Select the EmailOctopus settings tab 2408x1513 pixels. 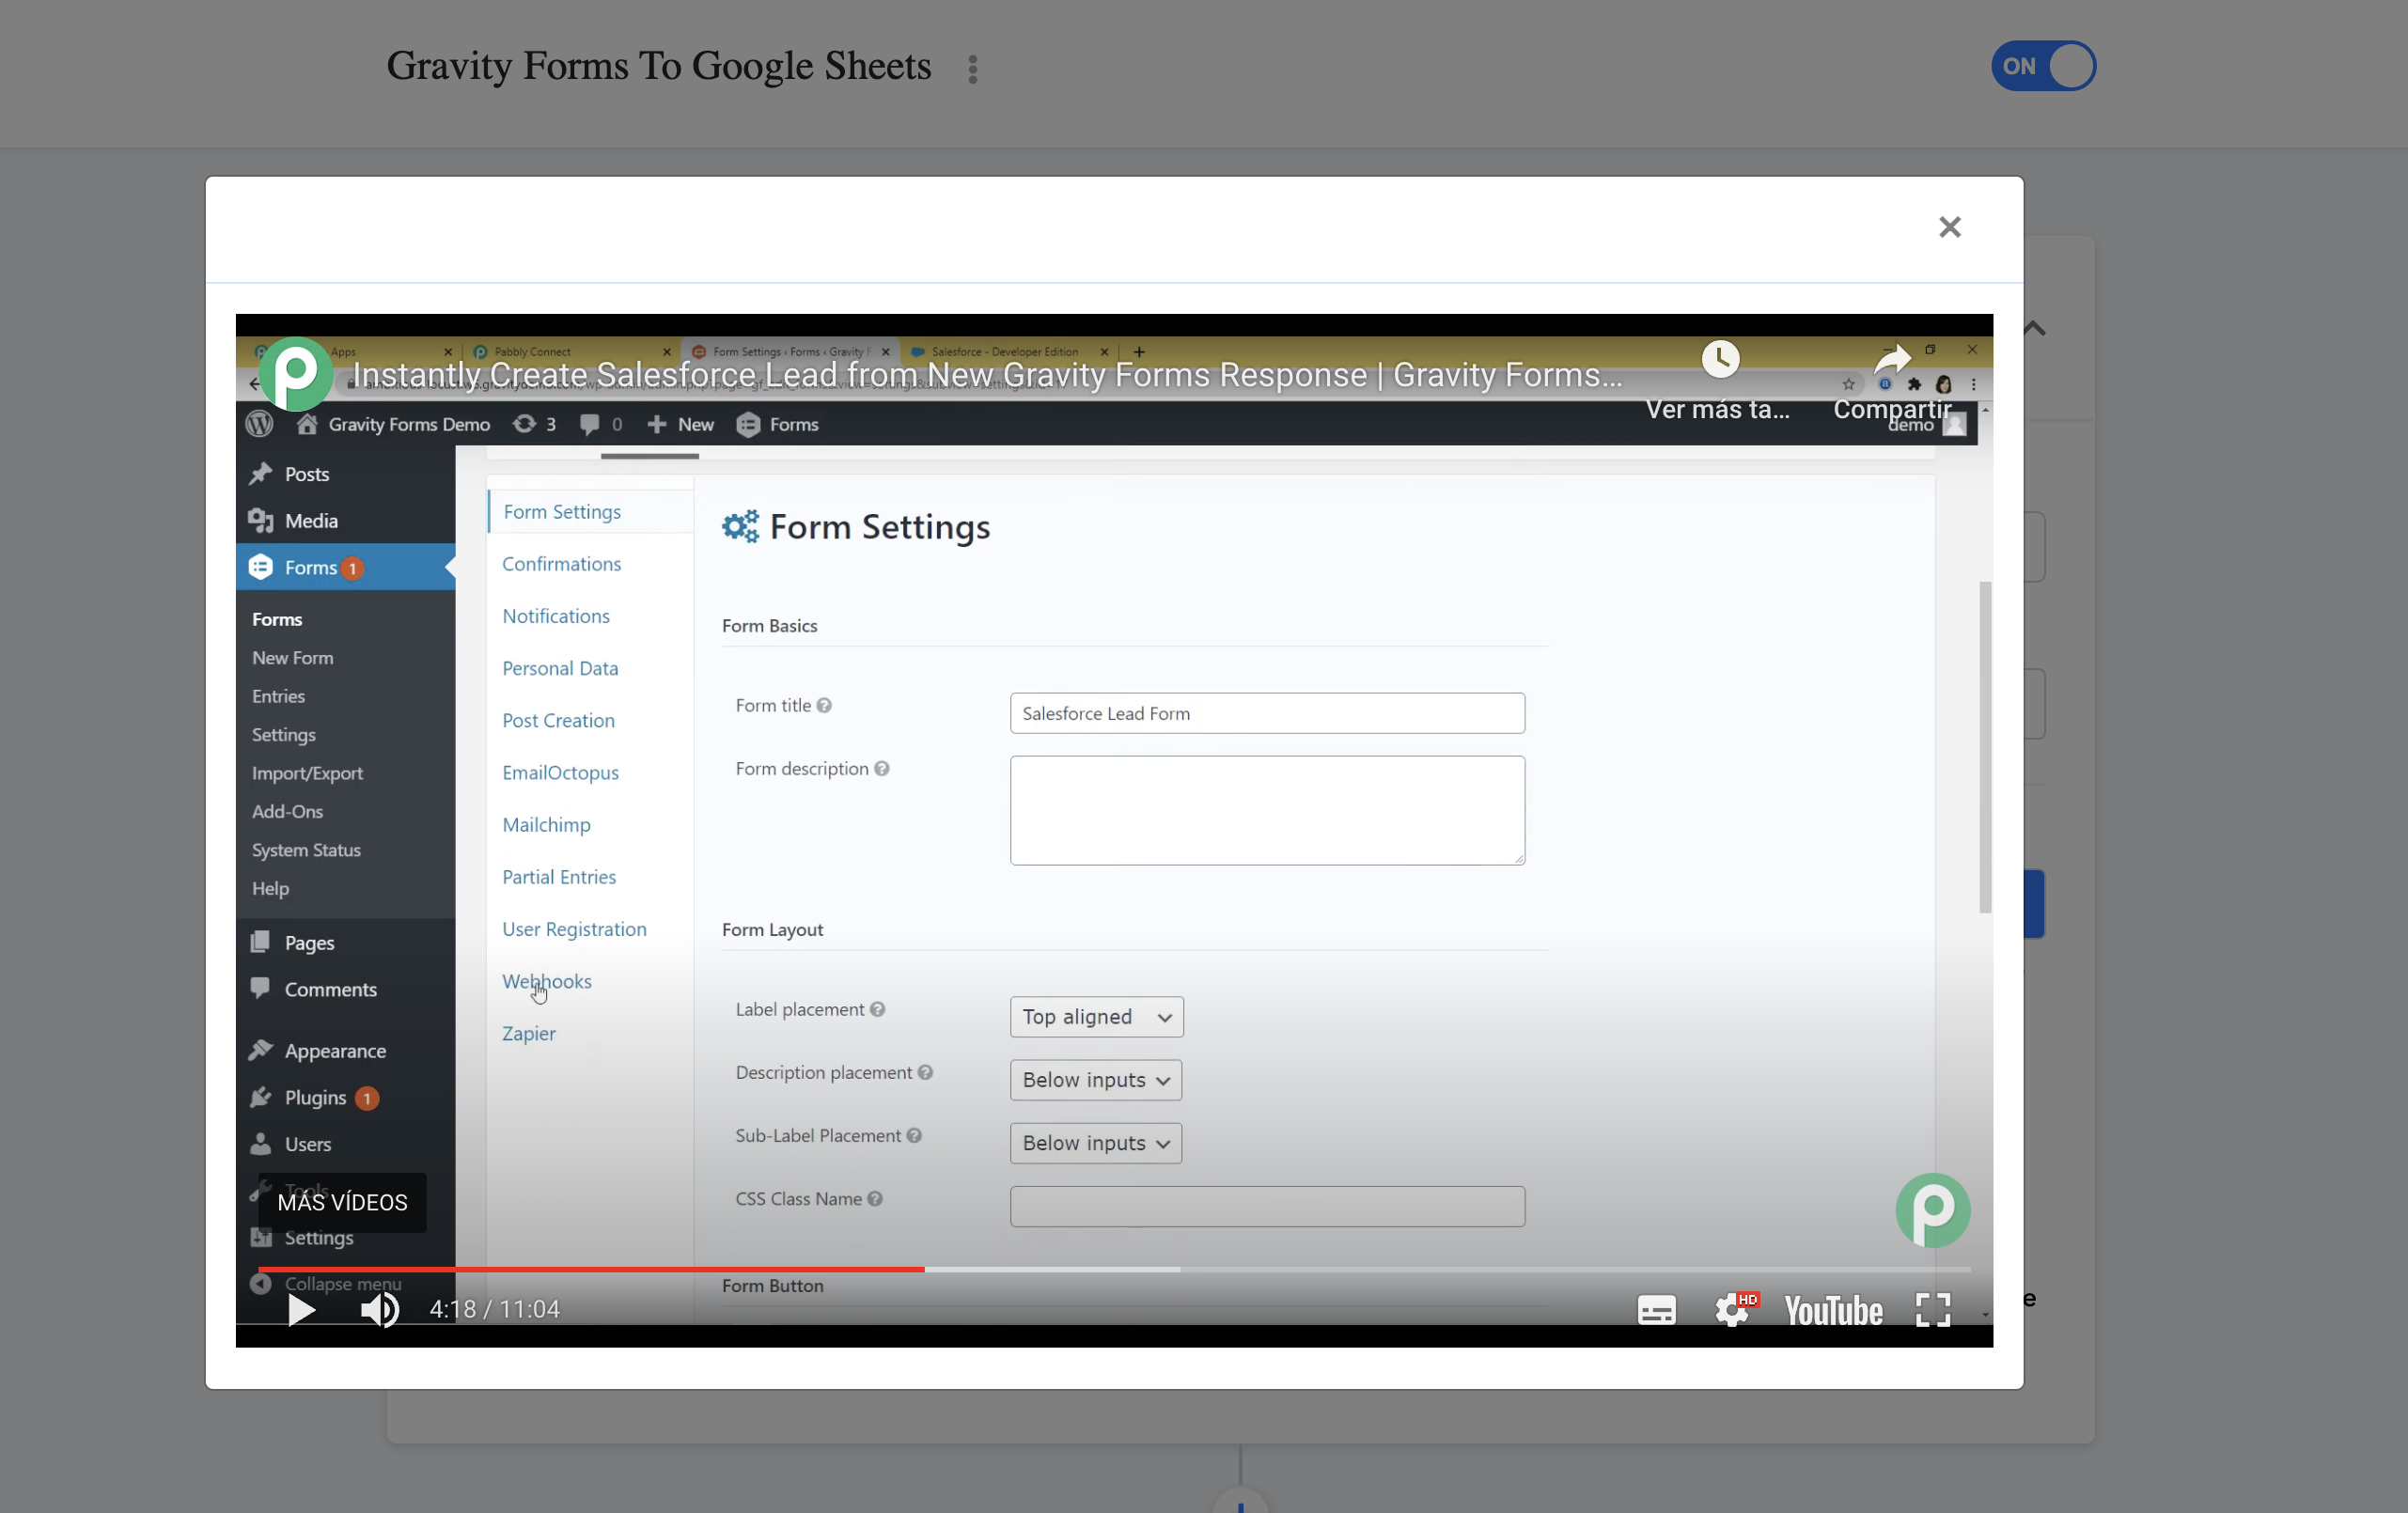560,772
